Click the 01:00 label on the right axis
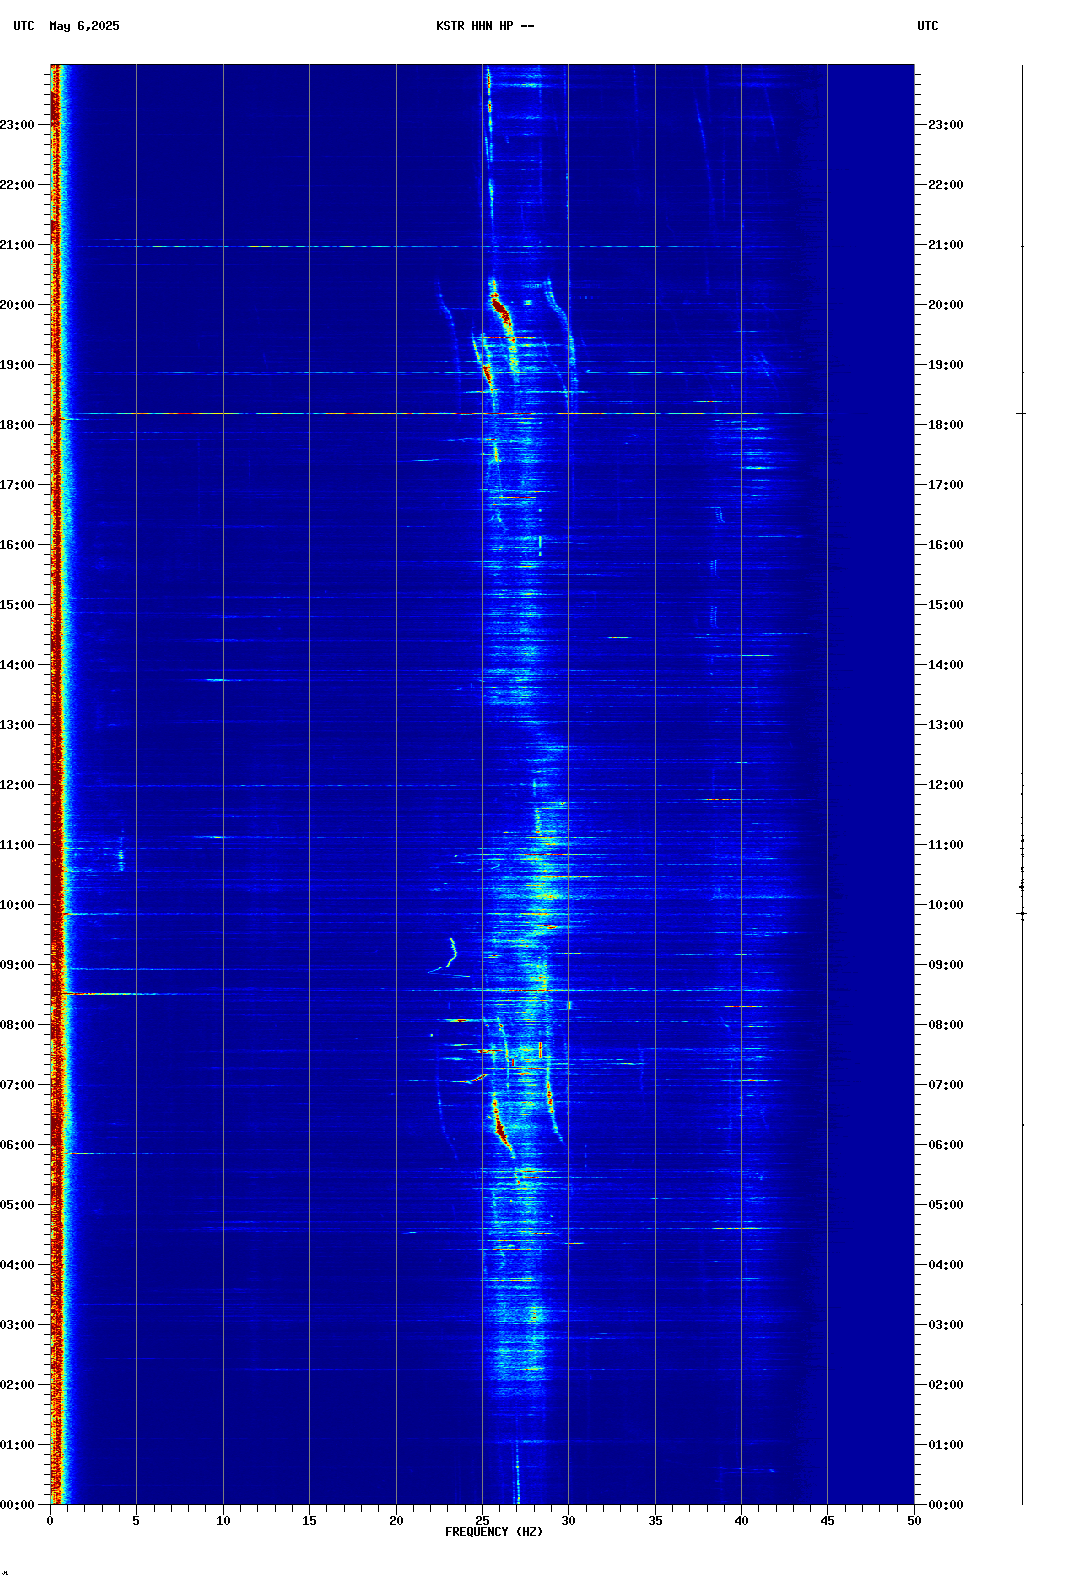Viewport: 1066px width, 1584px height. click(946, 1445)
